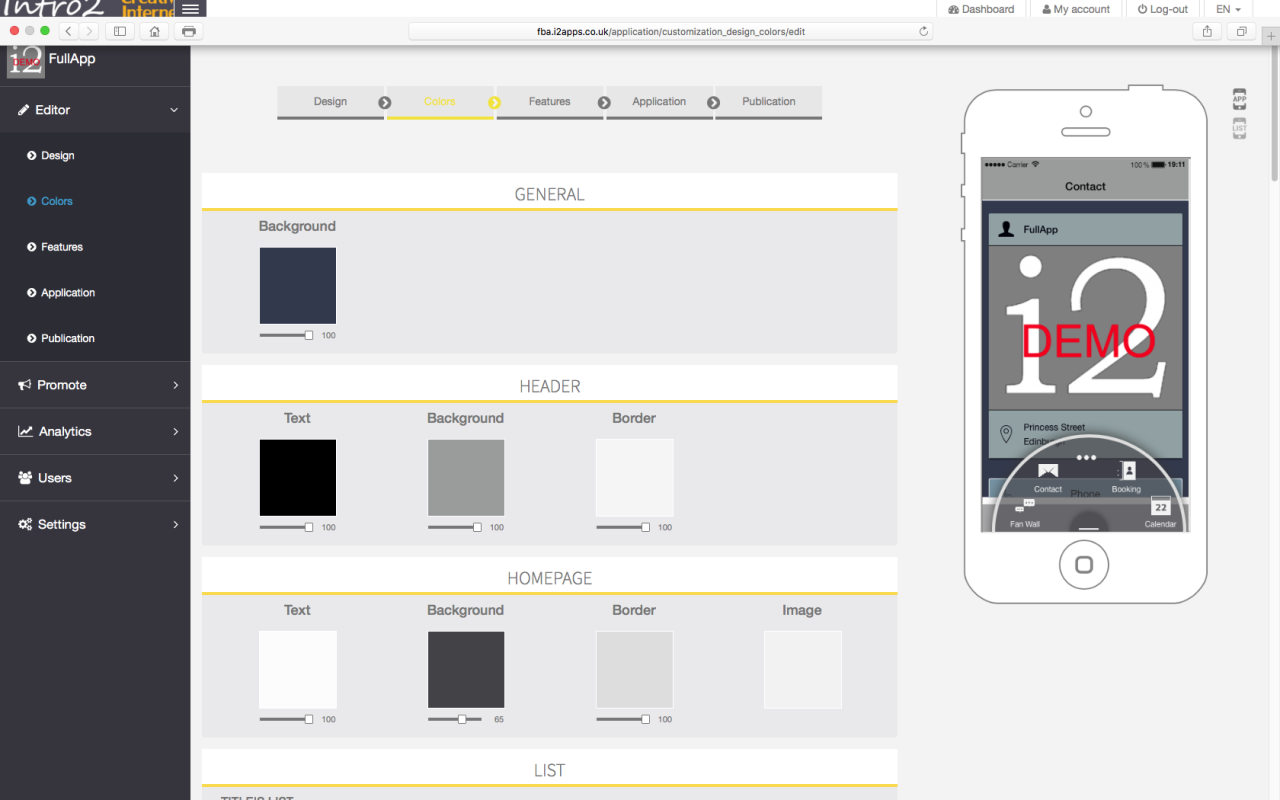Toggle the browser sidebar icon
Viewport: 1280px width, 800px height.
120,31
